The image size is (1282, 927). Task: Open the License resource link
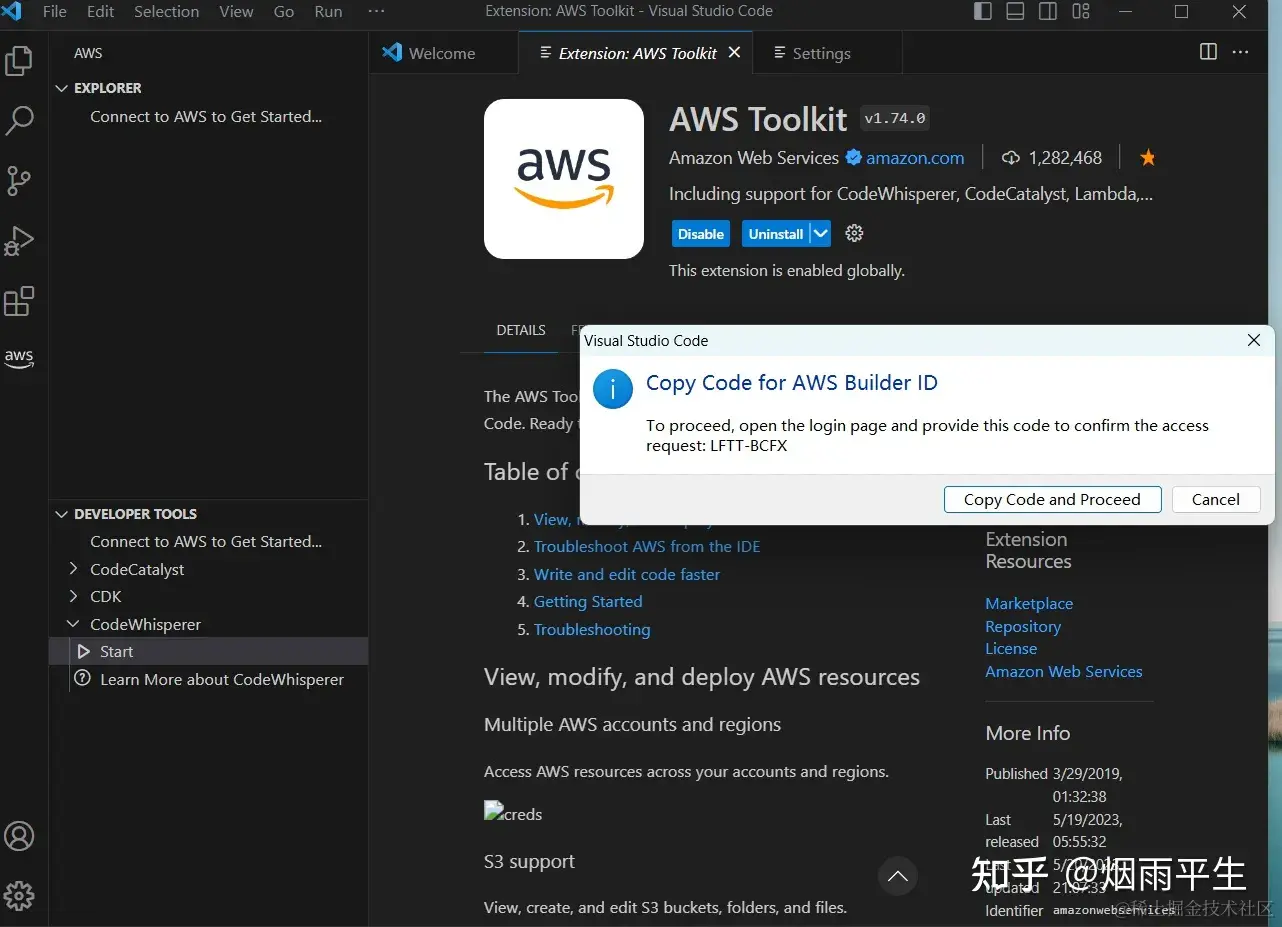point(1011,649)
